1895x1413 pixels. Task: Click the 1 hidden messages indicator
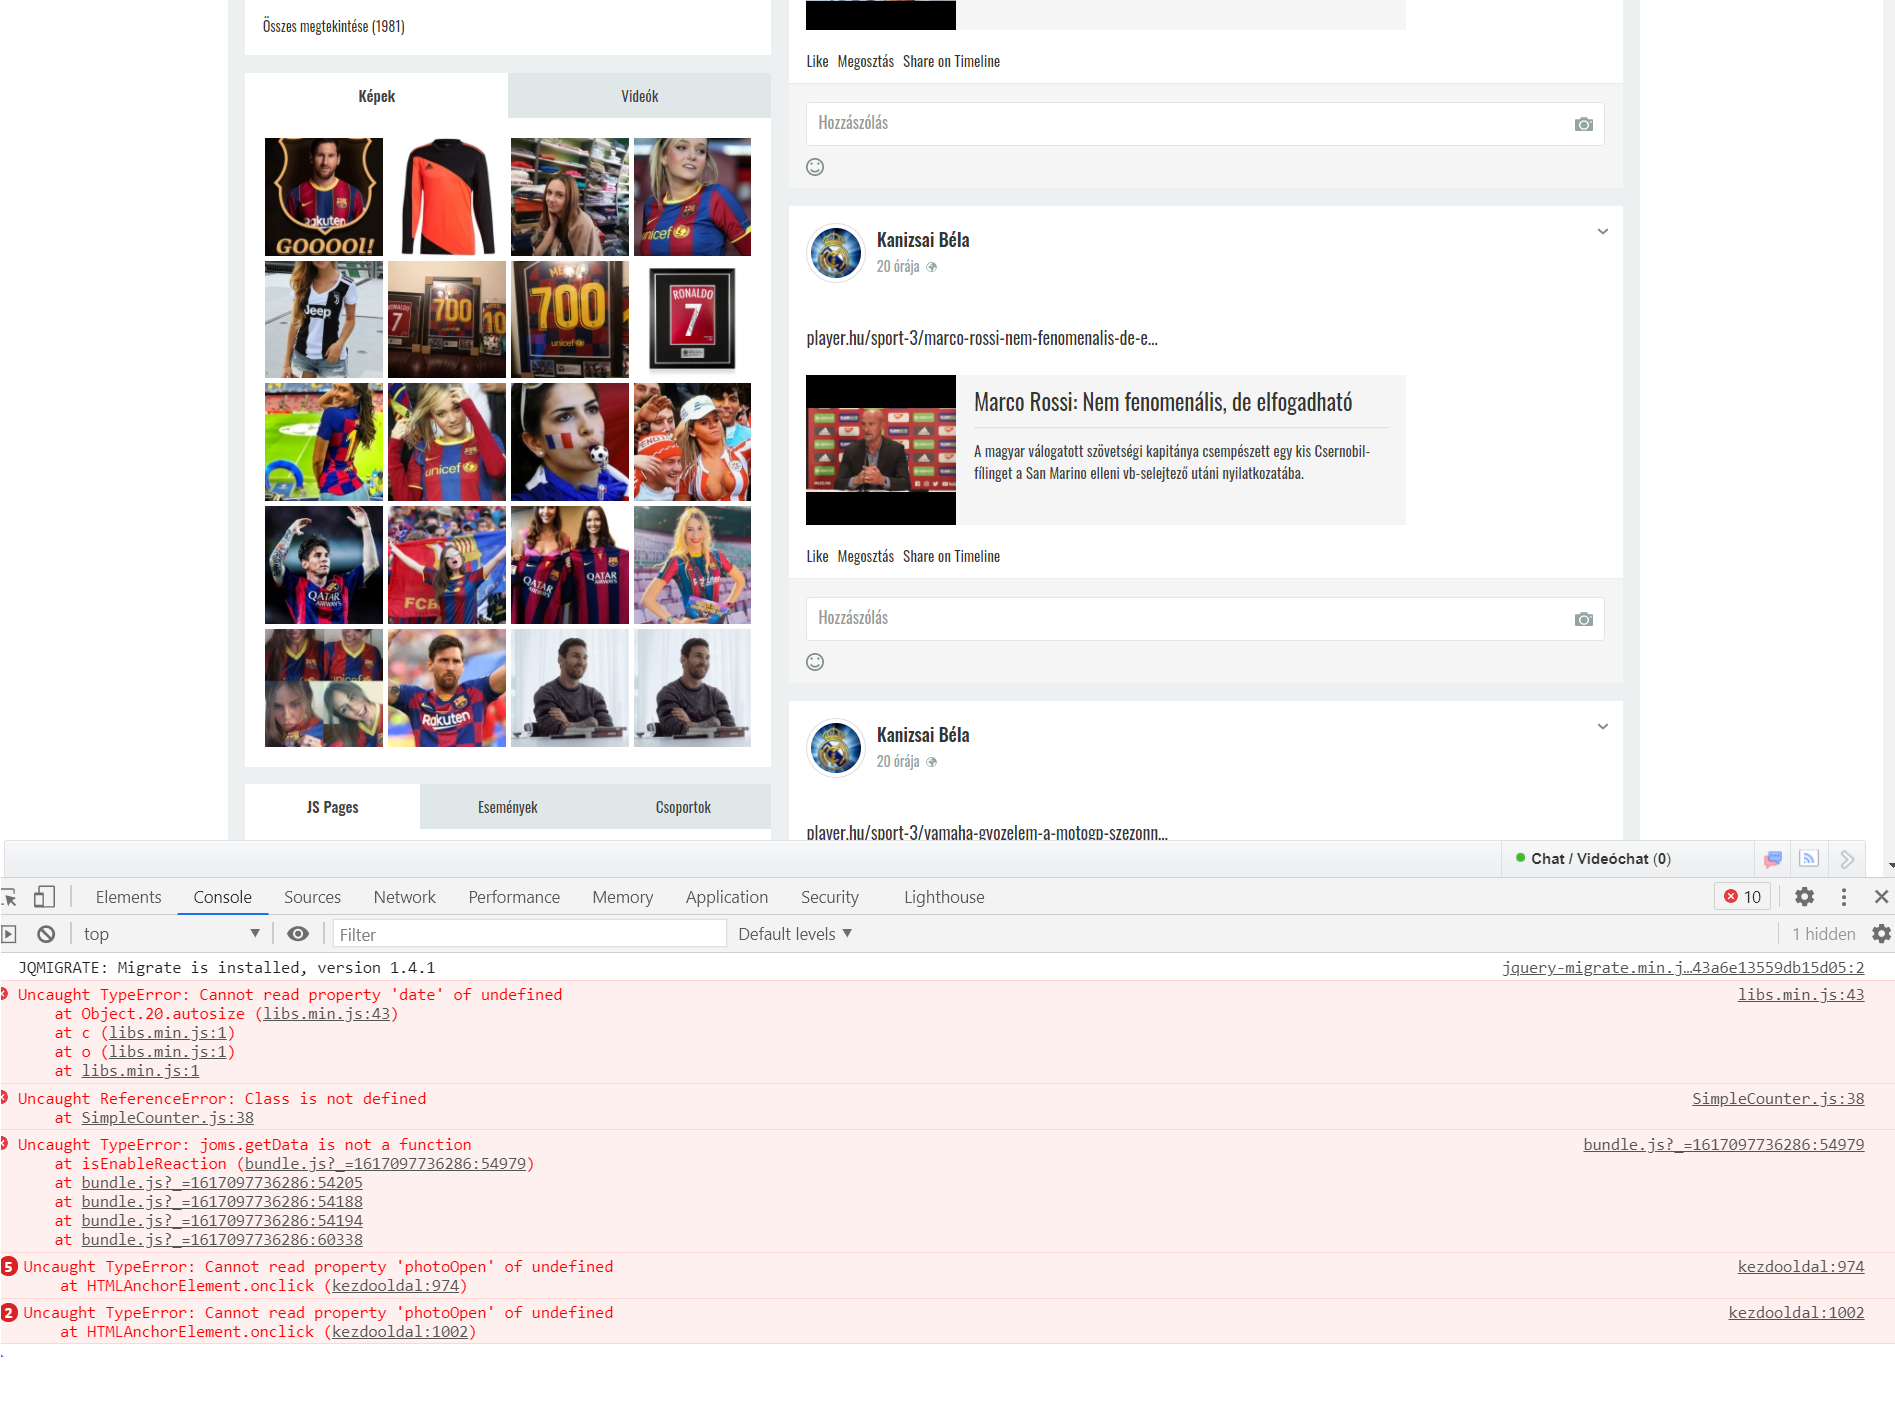pos(1823,934)
